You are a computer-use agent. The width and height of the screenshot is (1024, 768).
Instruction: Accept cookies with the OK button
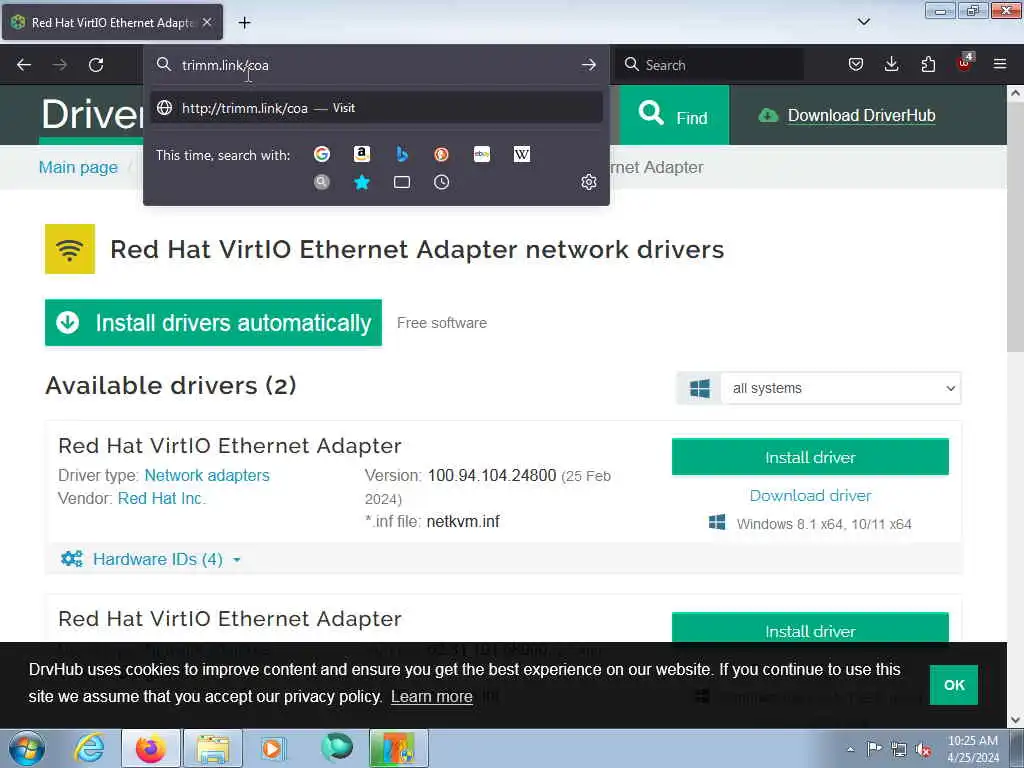(953, 684)
